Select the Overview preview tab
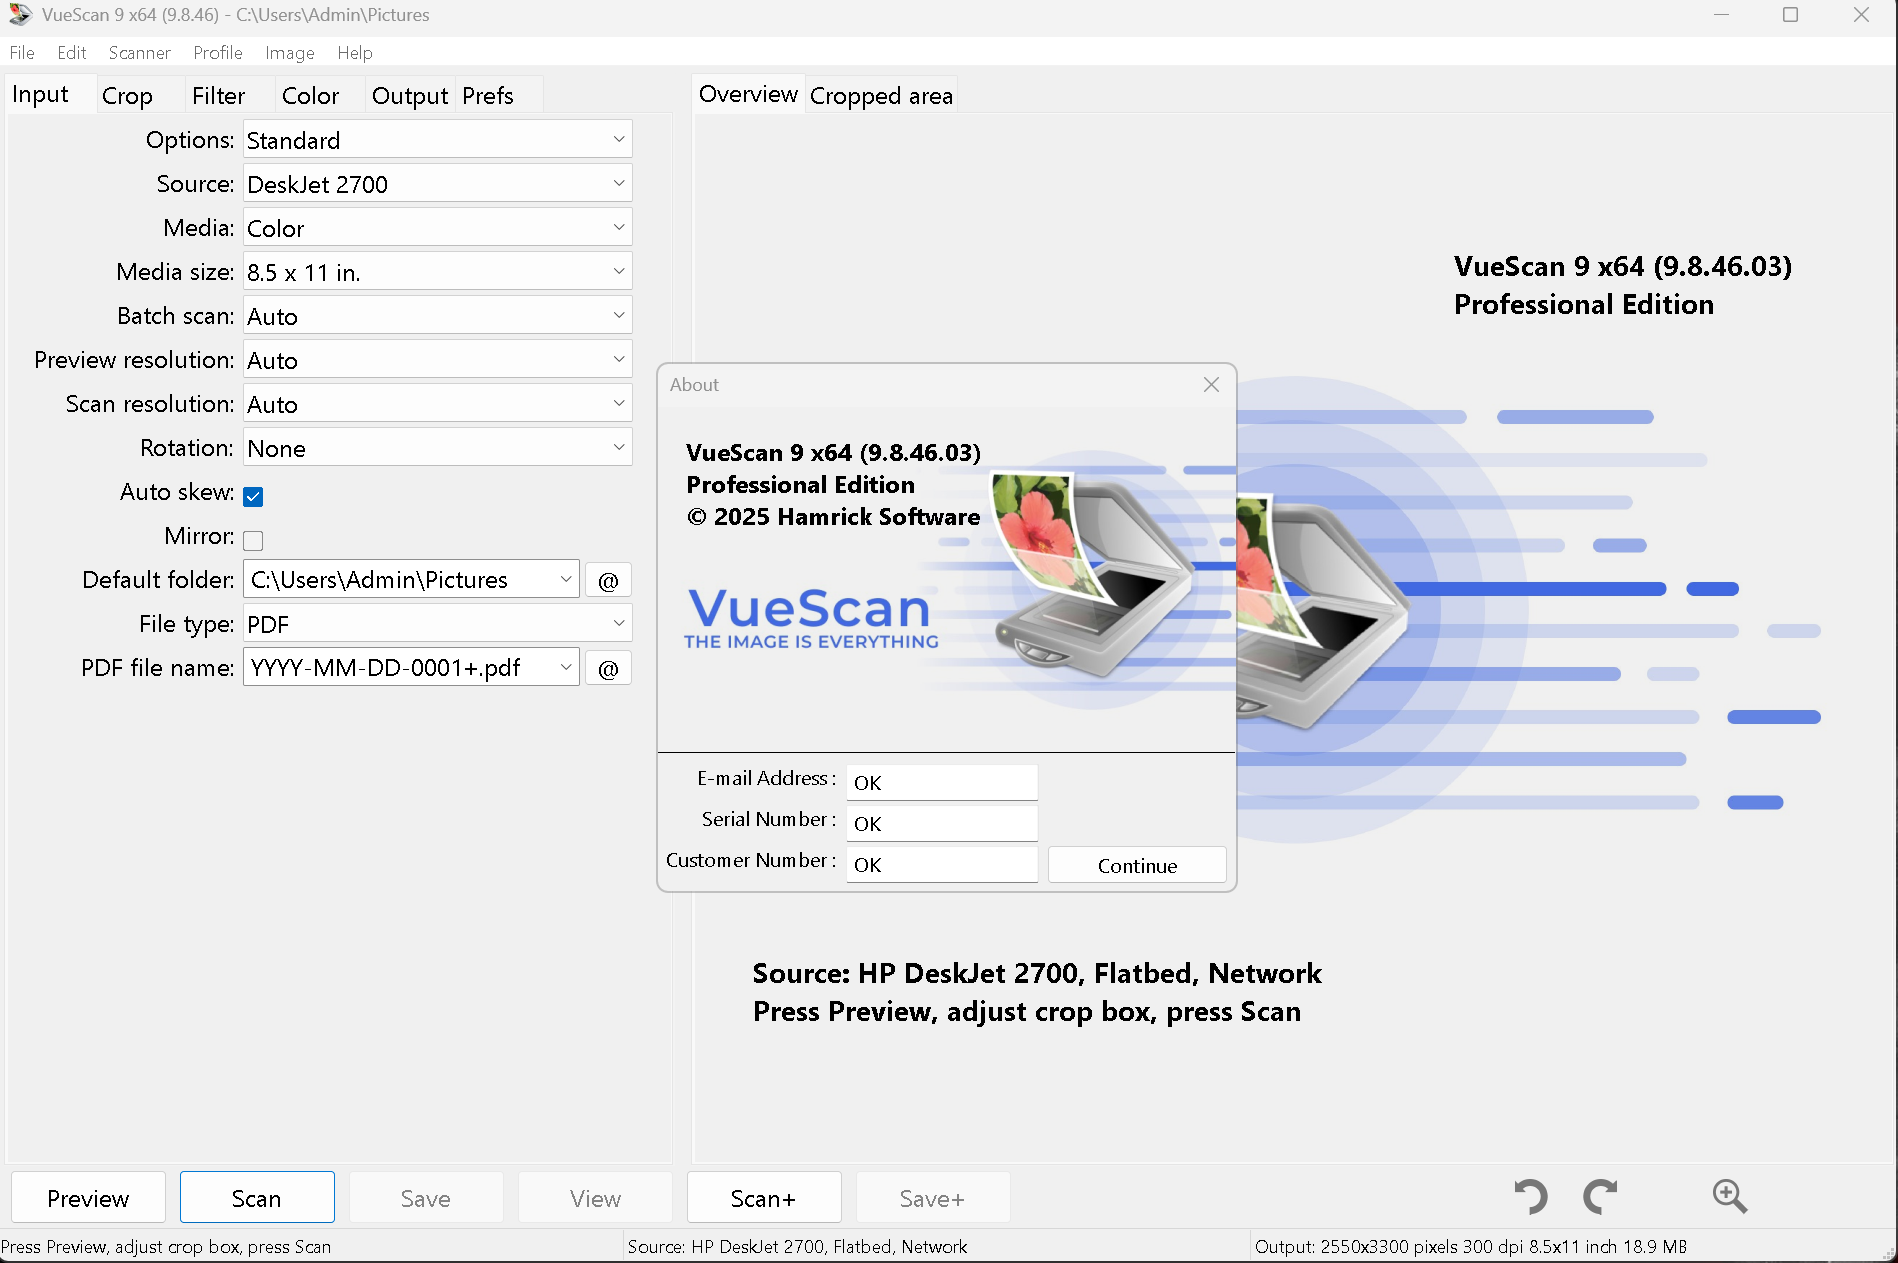Viewport: 1898px width, 1263px height. click(748, 94)
